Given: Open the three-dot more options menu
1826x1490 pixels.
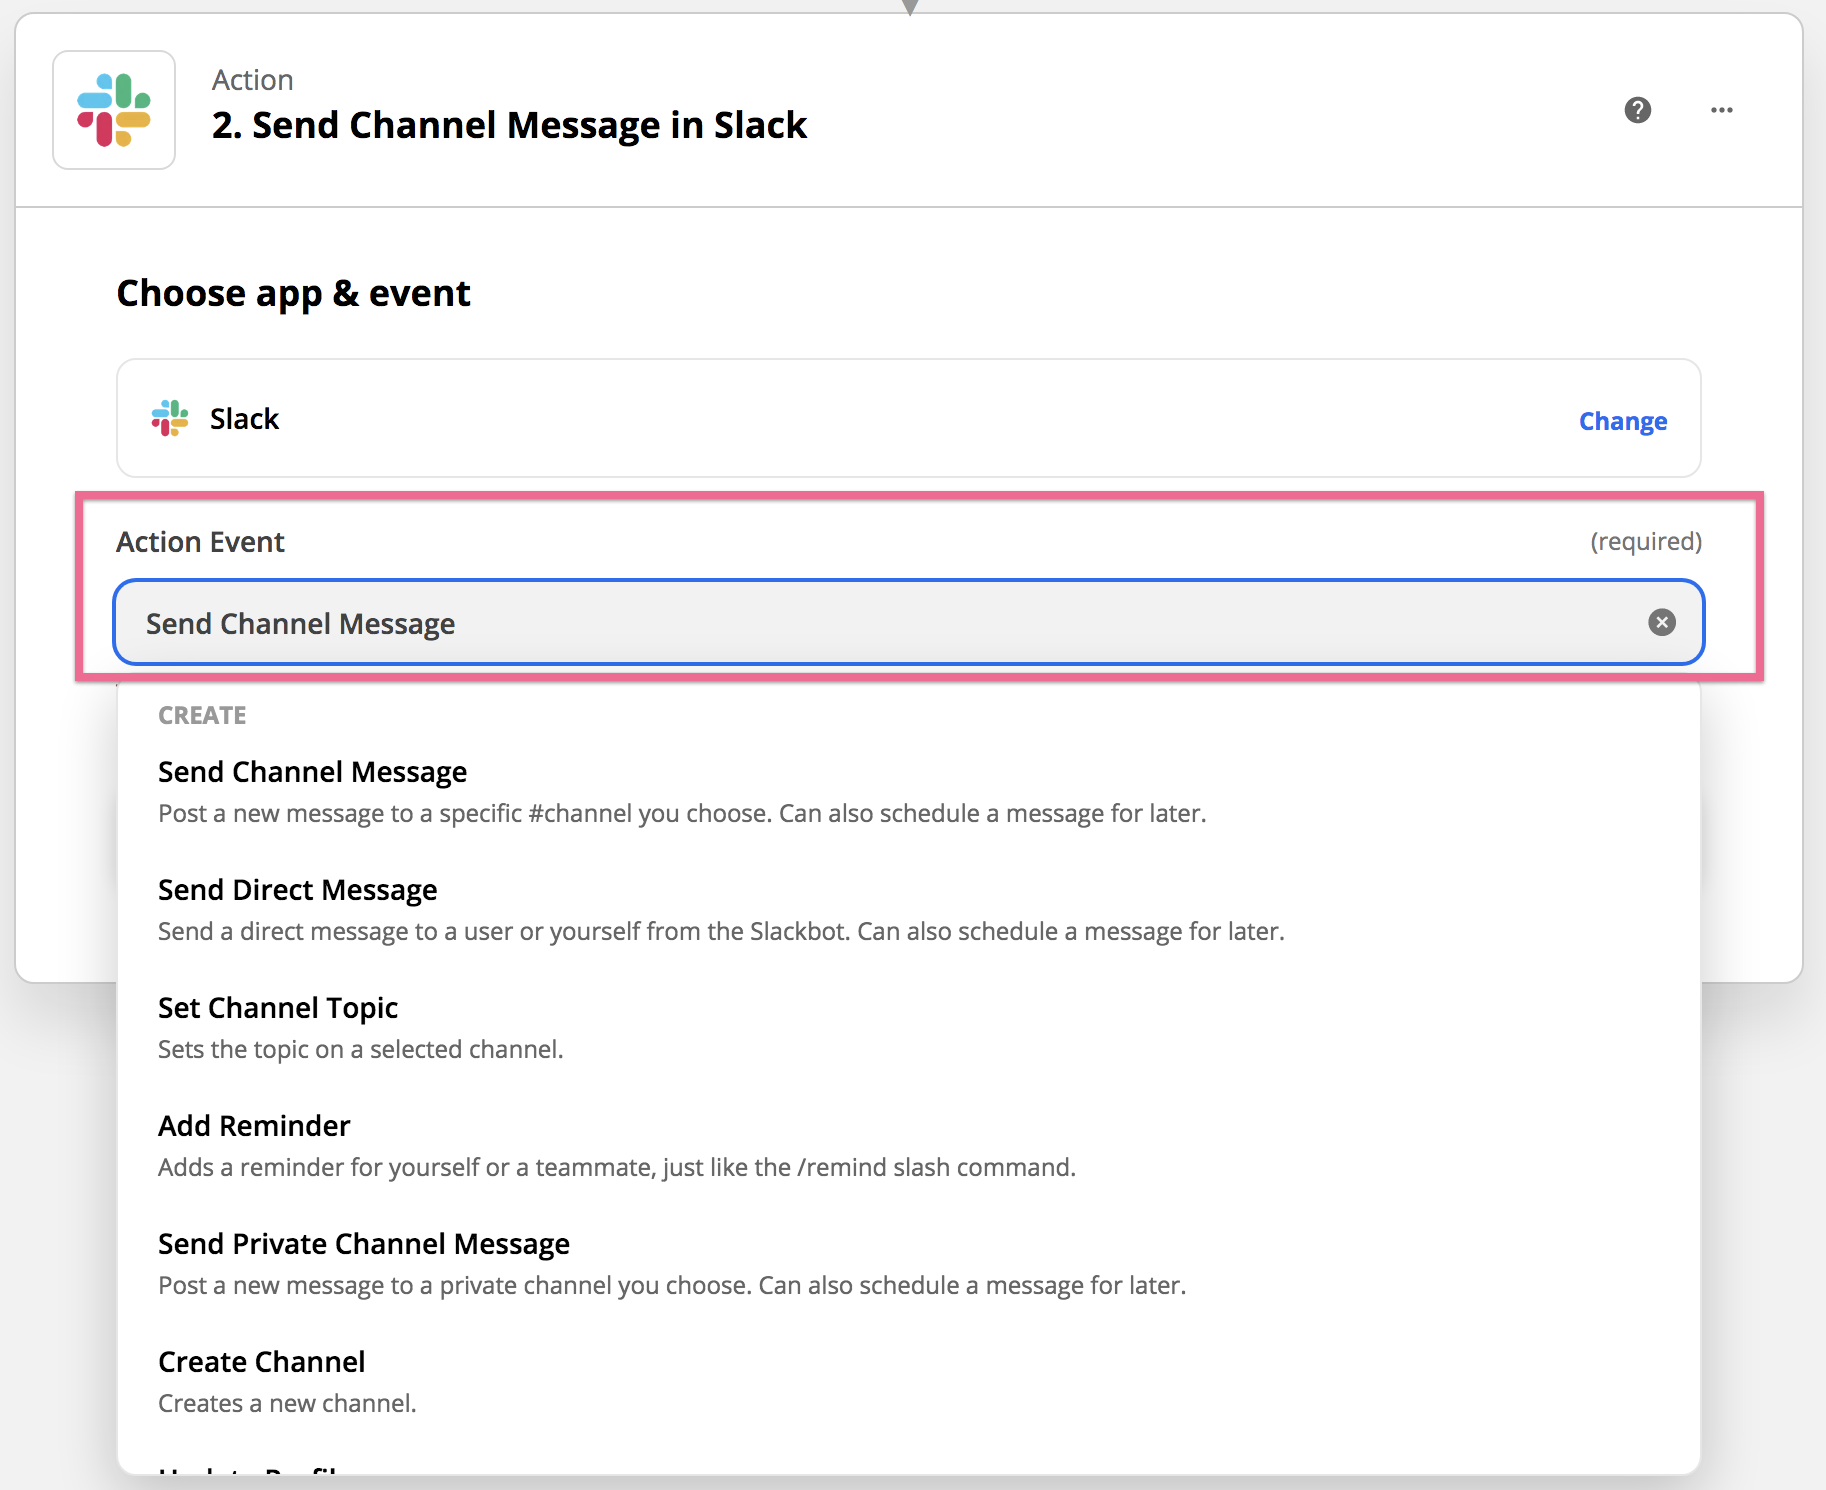Looking at the screenshot, I should tap(1721, 110).
